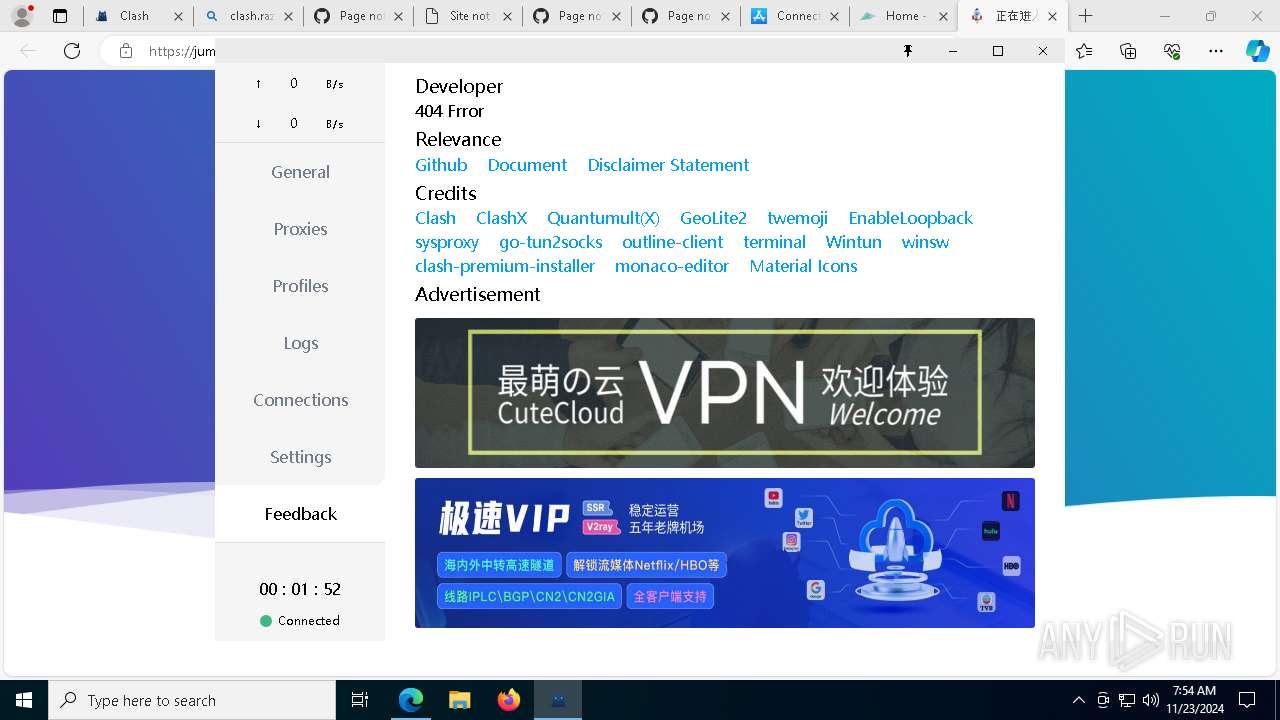Viewport: 1280px width, 720px height.
Task: Select Clash app taskbar icon
Action: coord(558,700)
